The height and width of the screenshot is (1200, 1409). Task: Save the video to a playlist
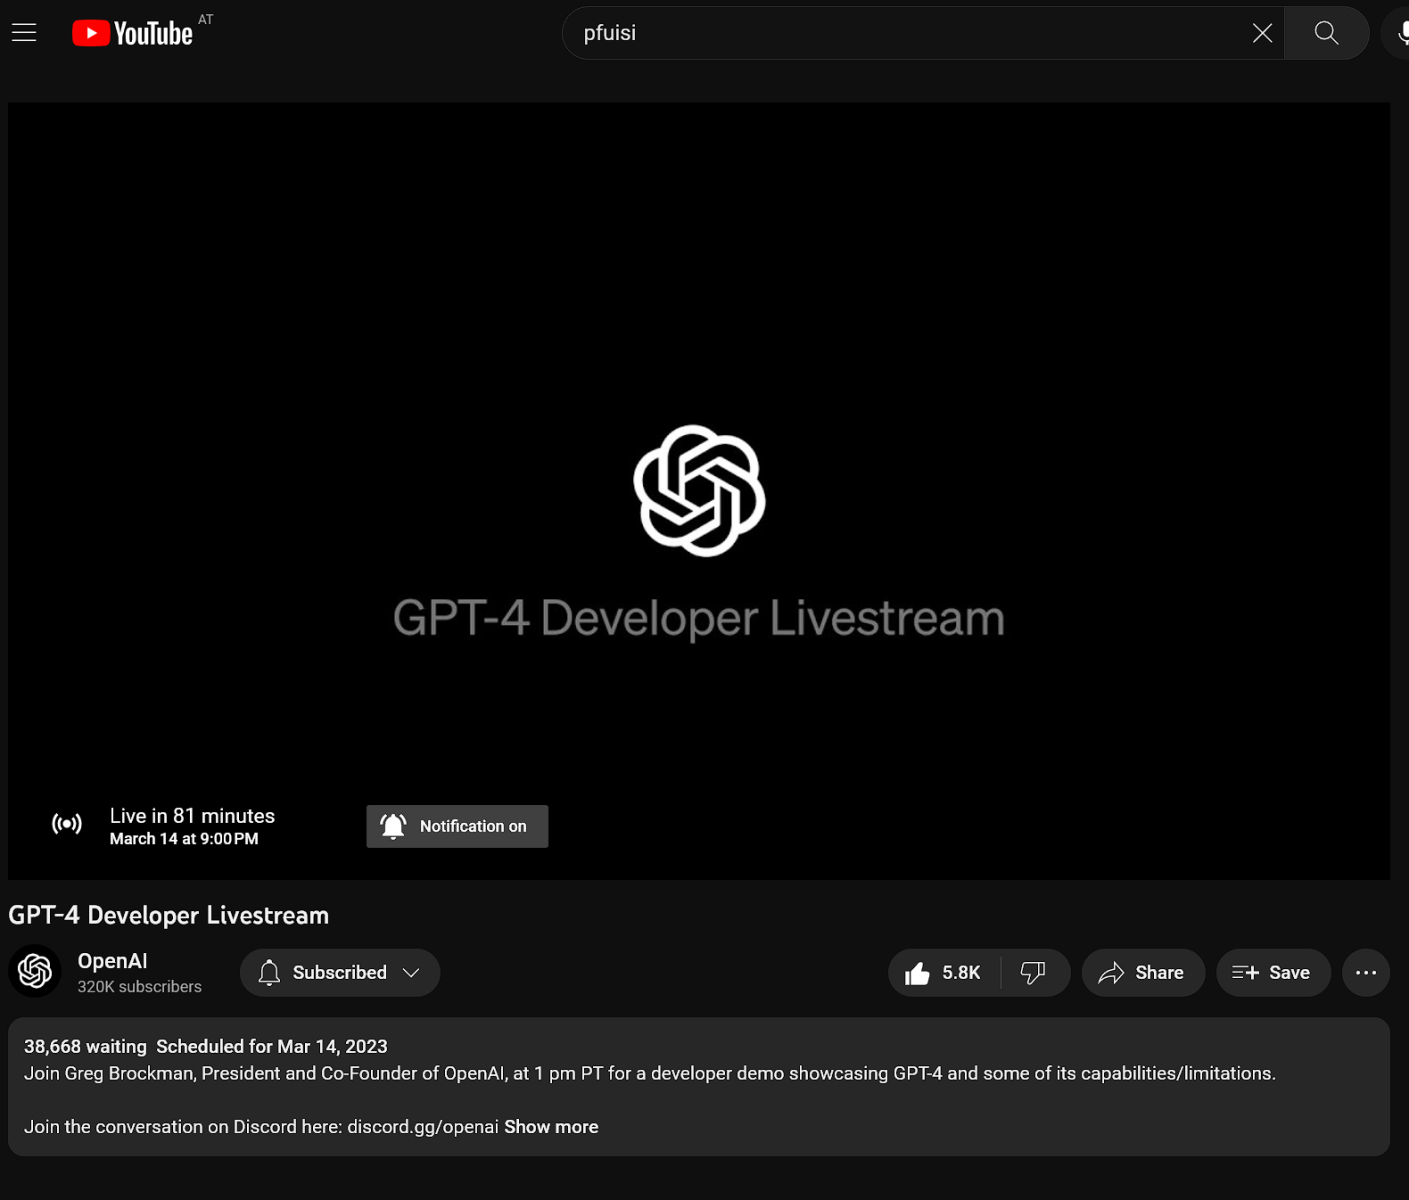(1272, 972)
